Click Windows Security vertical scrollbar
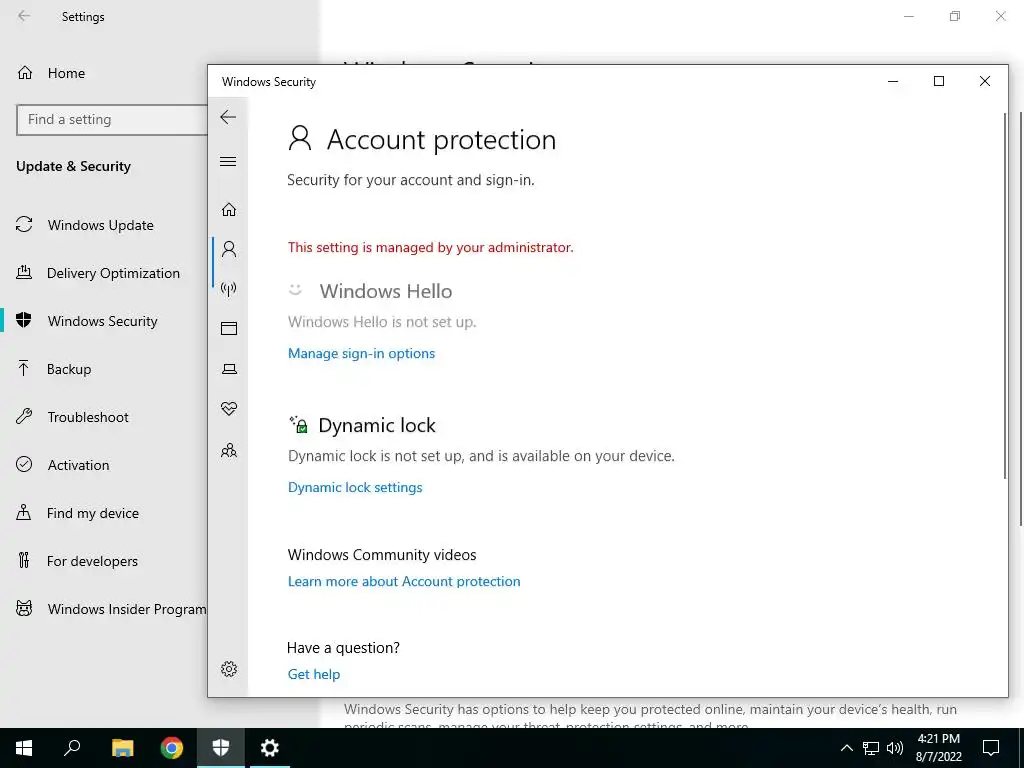Viewport: 1024px width, 768px height. point(1004,296)
